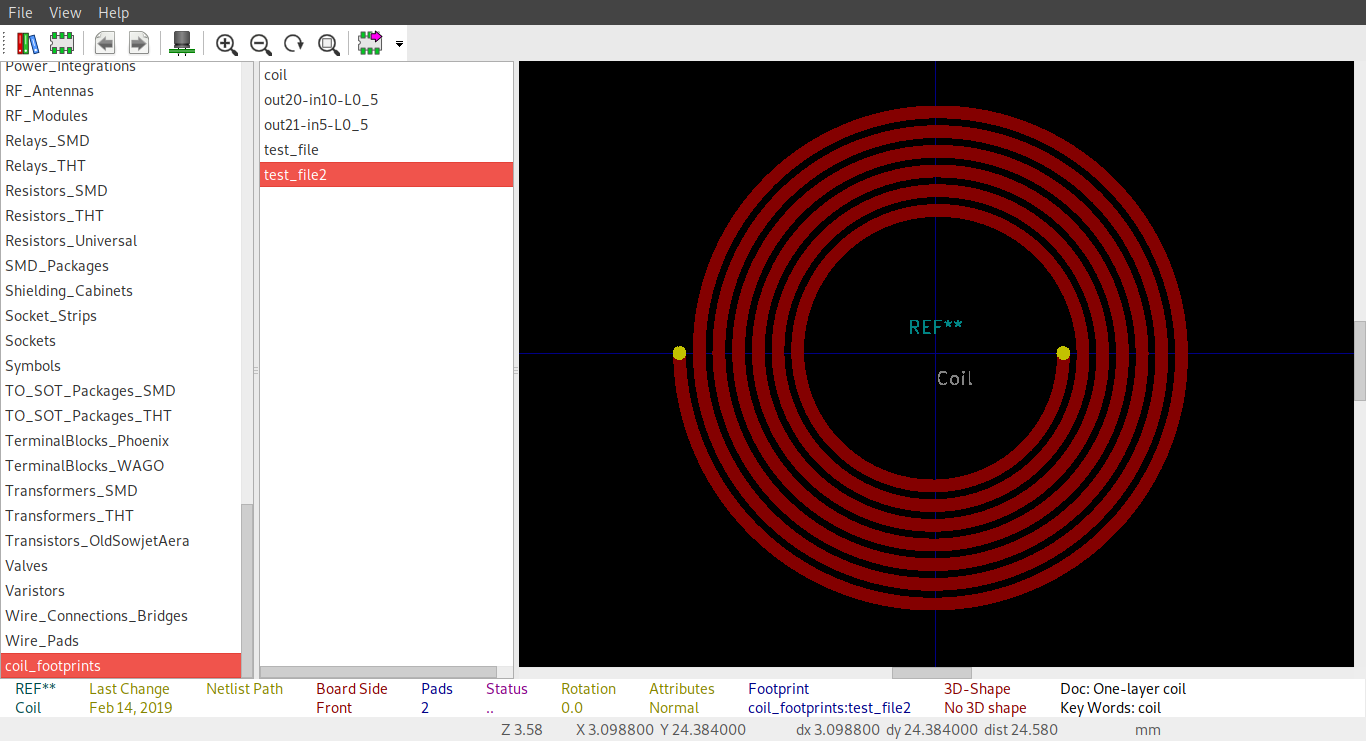
Task: Expand the toolbar overflow dropdown arrow
Action: pyautogui.click(x=400, y=44)
